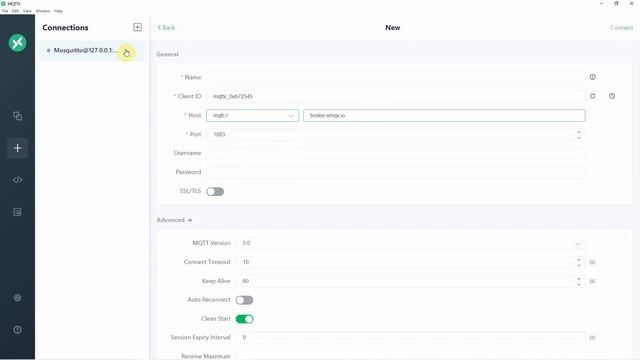The width and height of the screenshot is (640, 360).
Task: Click the unit icon beside Session Expiry Interval
Action: [x=592, y=338]
